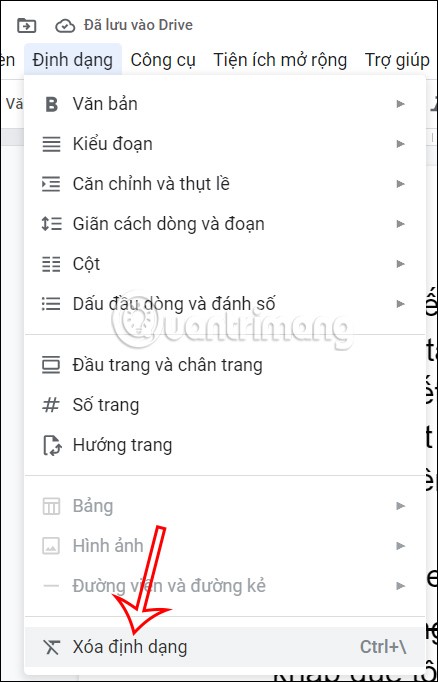Click the columns icon beside Cột
Screen dimensions: 438x682
tap(51, 264)
